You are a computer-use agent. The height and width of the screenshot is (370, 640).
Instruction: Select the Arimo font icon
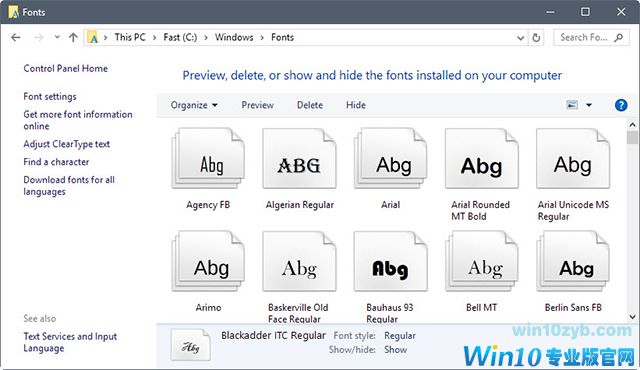pos(208,261)
